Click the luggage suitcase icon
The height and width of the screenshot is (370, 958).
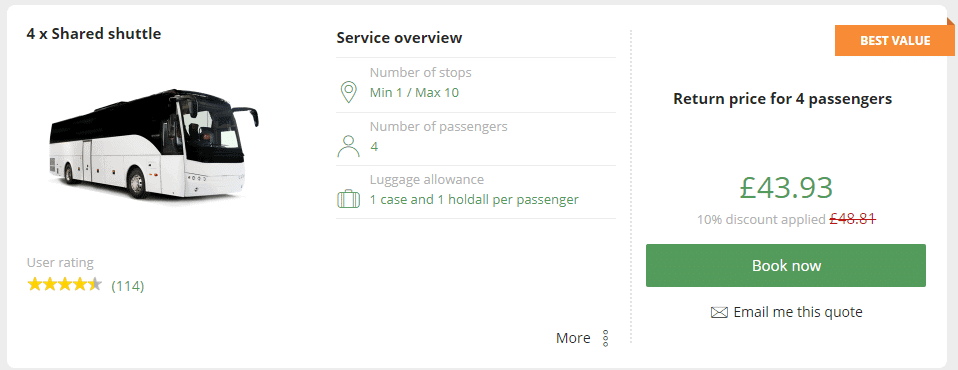(348, 199)
